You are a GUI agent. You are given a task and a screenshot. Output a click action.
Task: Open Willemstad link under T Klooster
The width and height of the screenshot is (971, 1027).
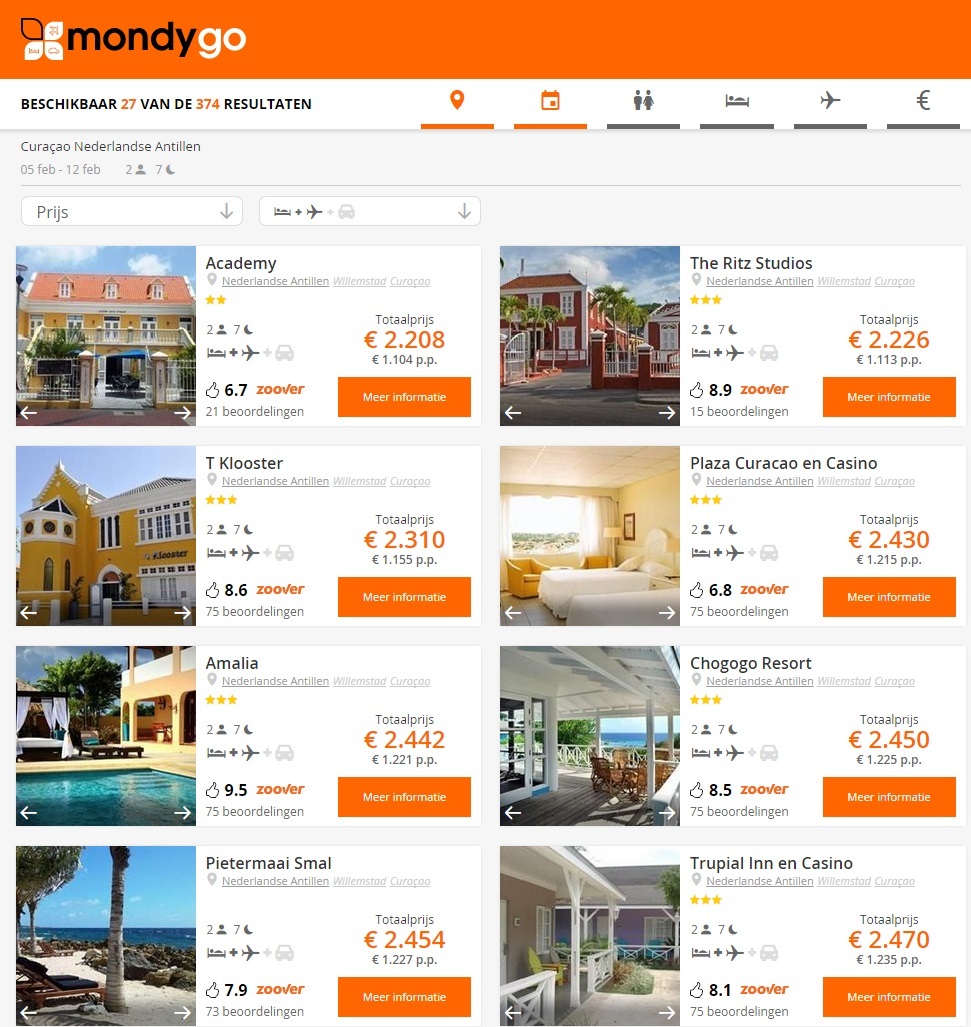click(x=359, y=481)
